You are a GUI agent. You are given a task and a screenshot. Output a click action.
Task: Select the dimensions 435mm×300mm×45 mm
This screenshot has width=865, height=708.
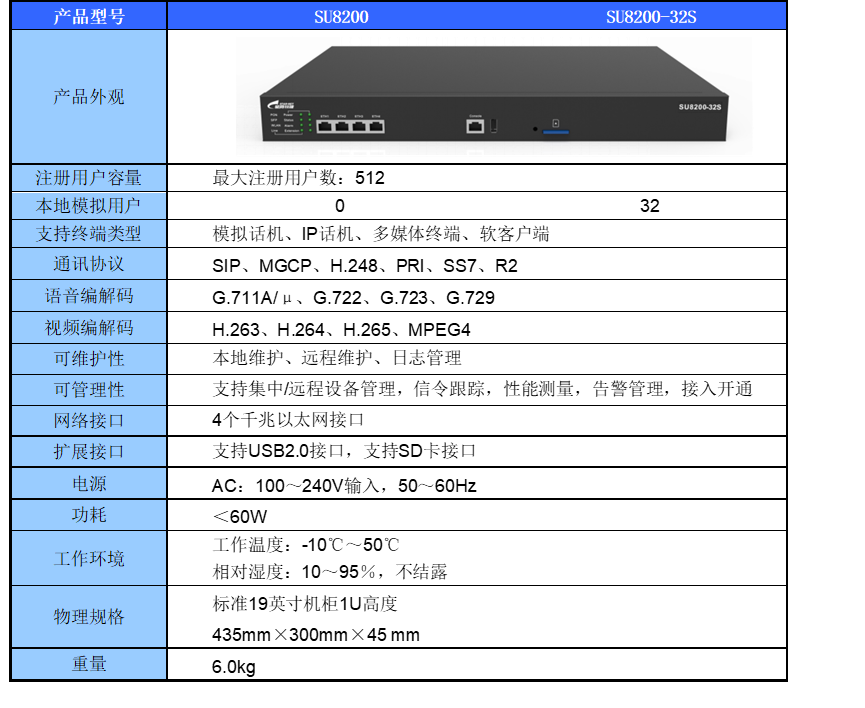[x=316, y=635]
